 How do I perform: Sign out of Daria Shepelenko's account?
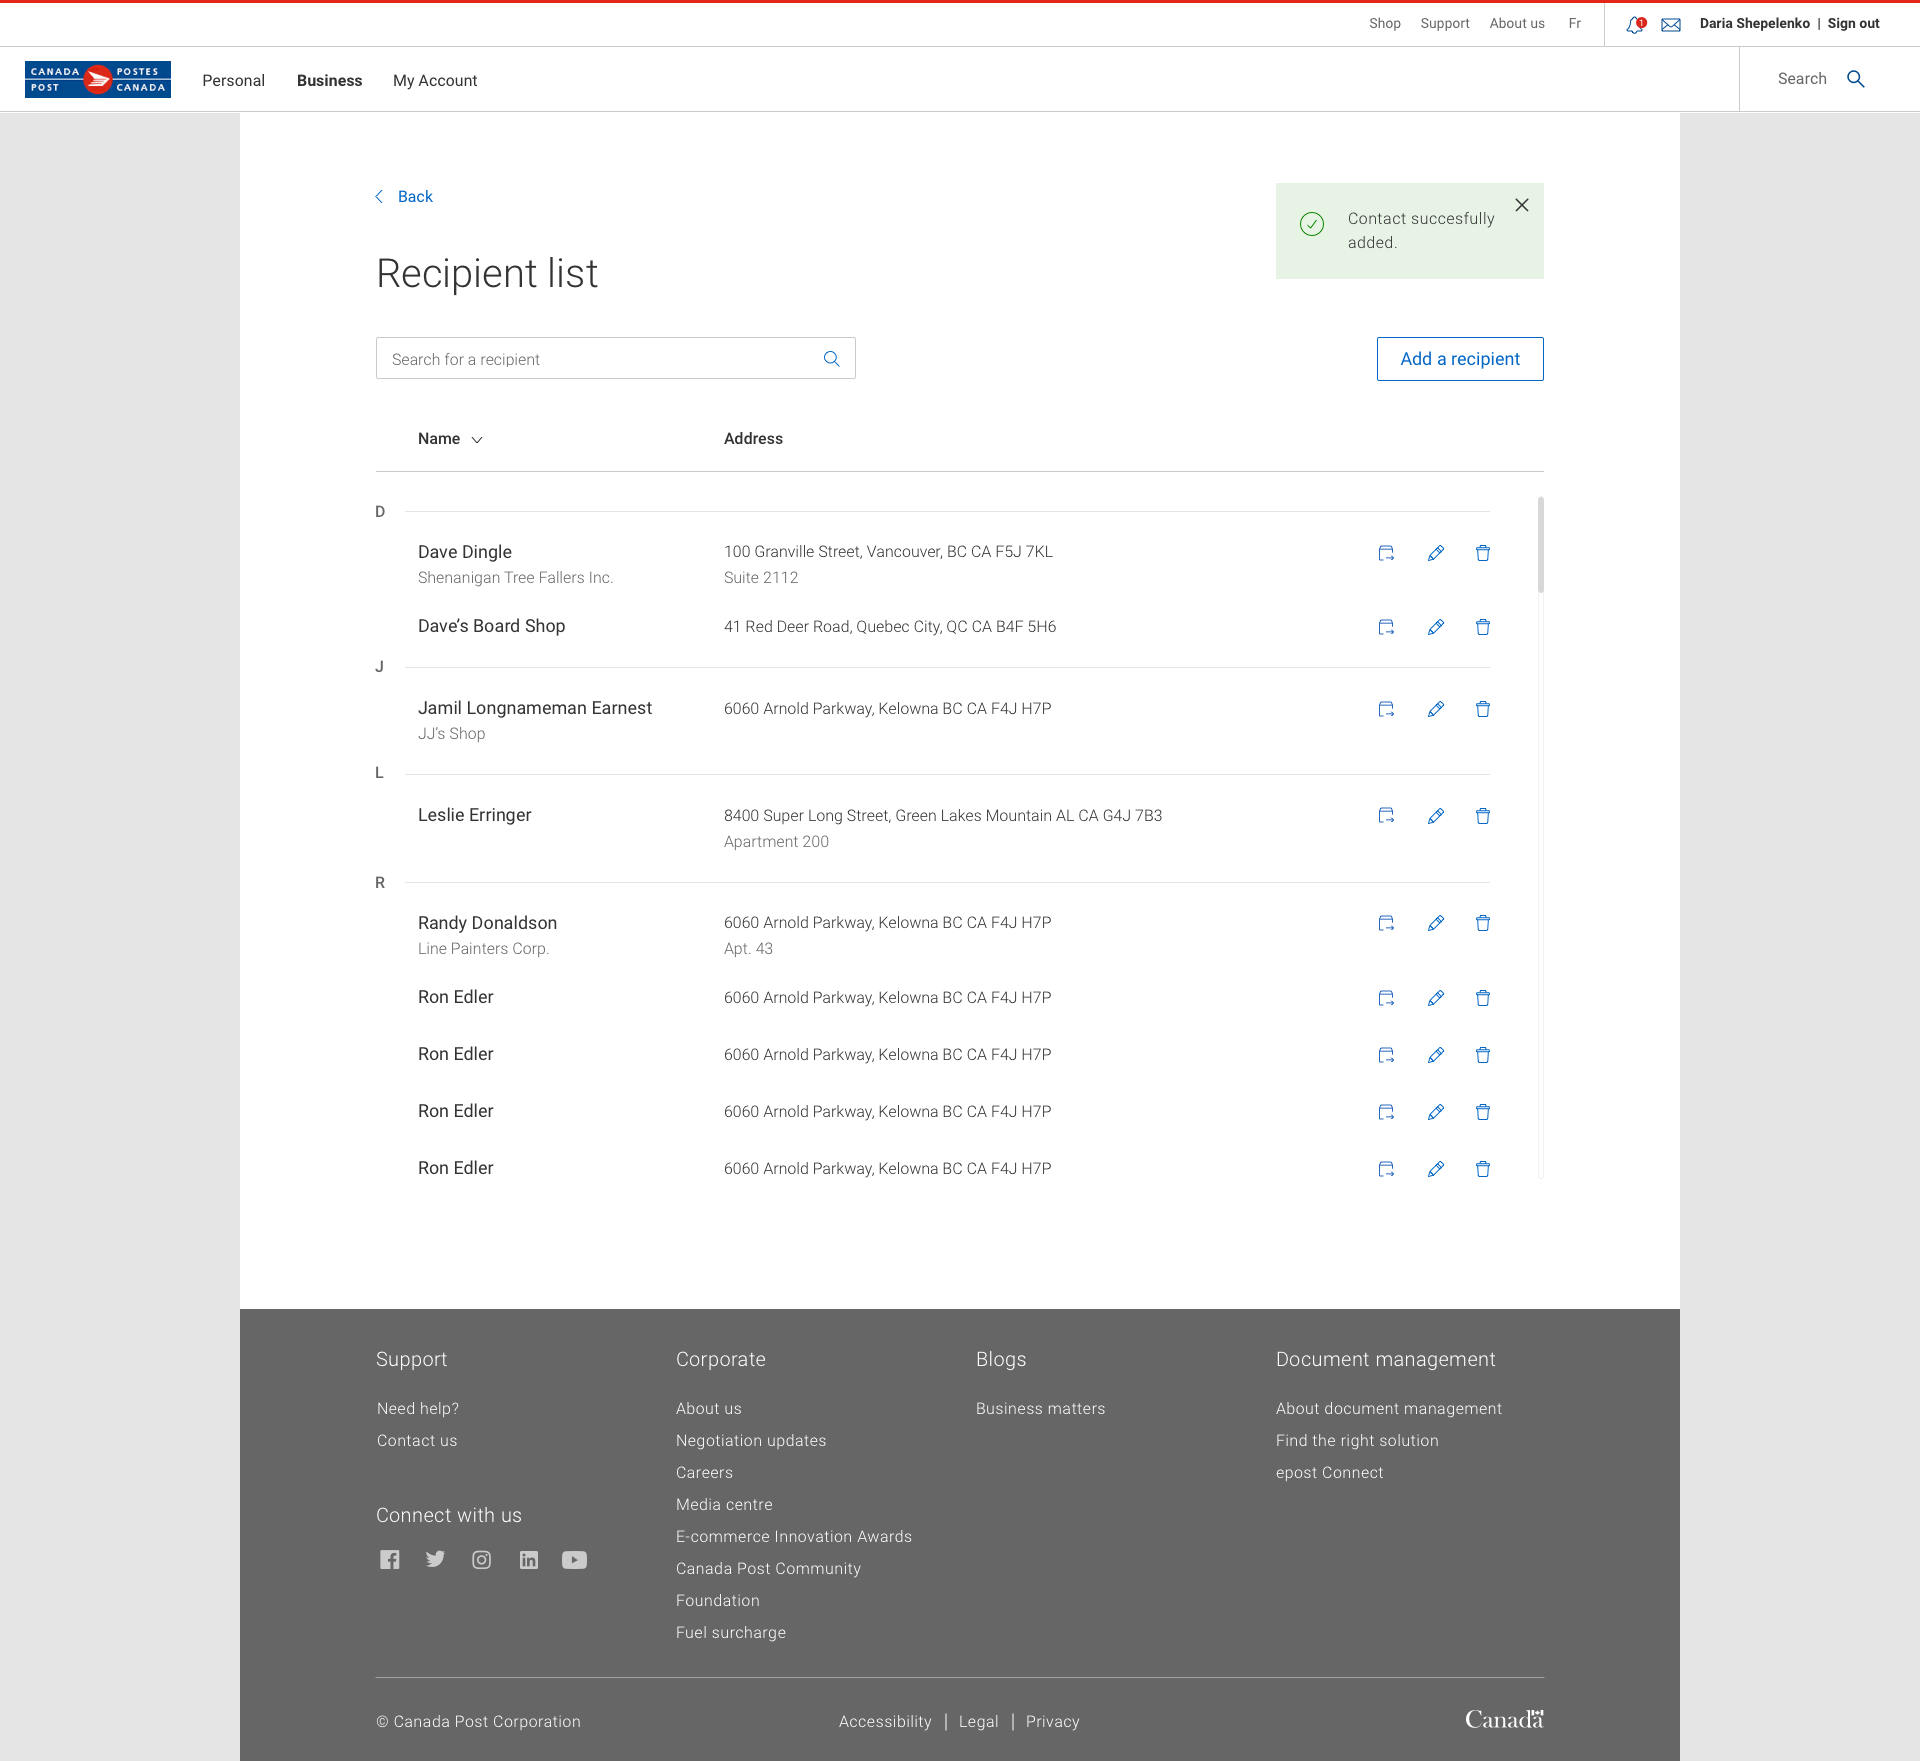point(1852,23)
